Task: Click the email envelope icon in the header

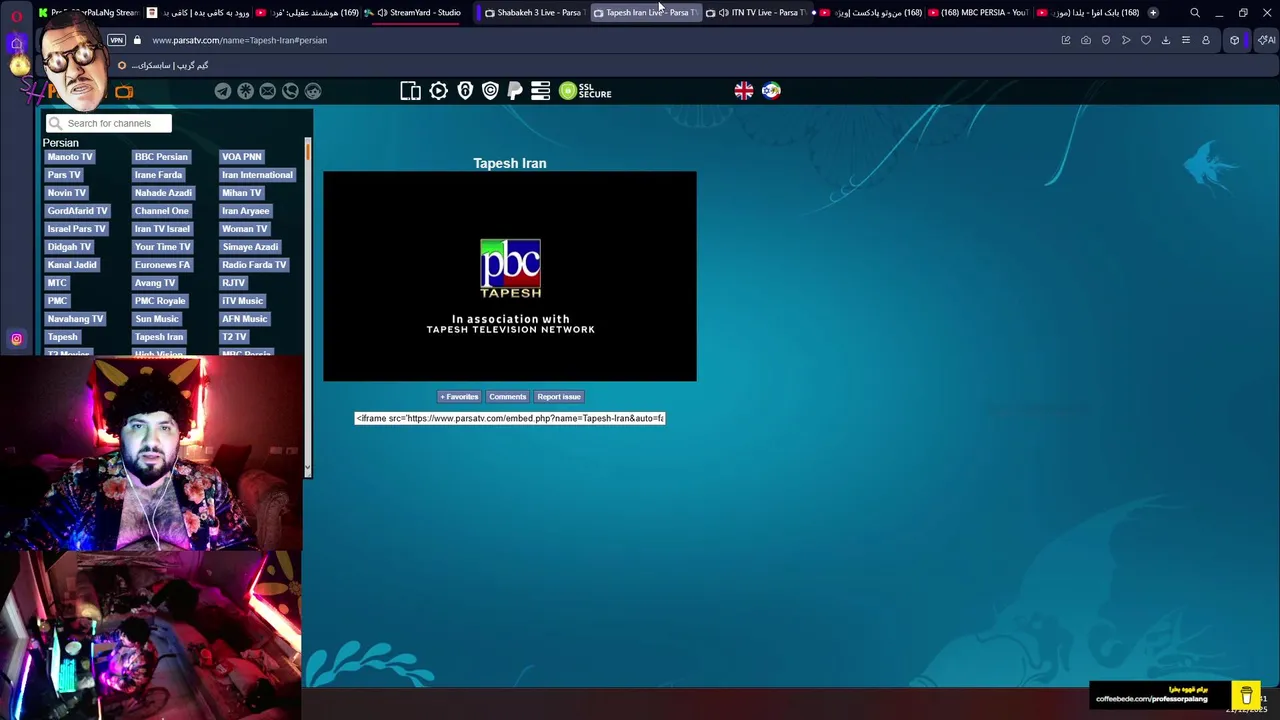Action: point(268,91)
